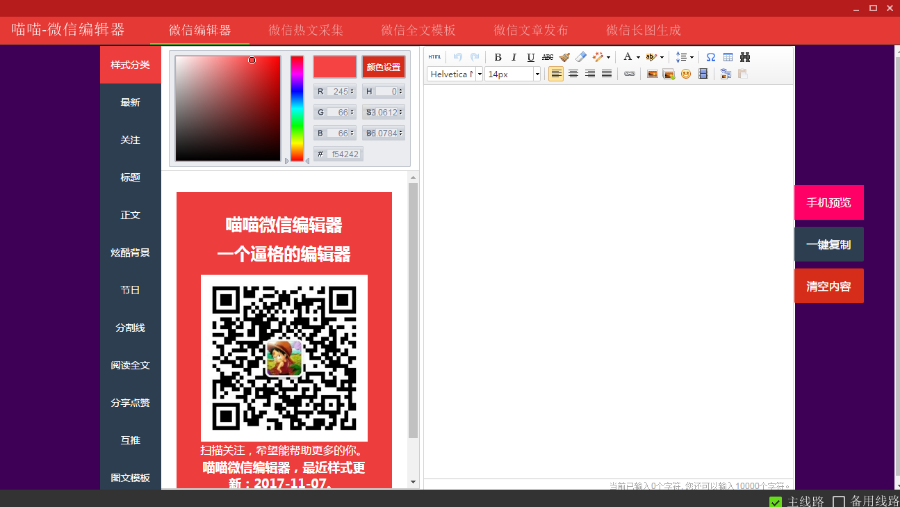Insert special character with Omega icon
The height and width of the screenshot is (507, 900).
point(711,57)
